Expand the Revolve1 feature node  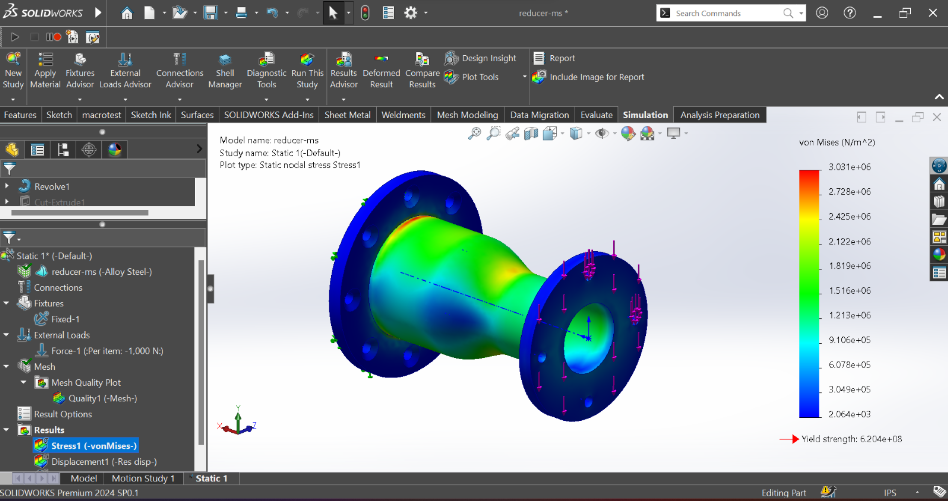point(8,187)
